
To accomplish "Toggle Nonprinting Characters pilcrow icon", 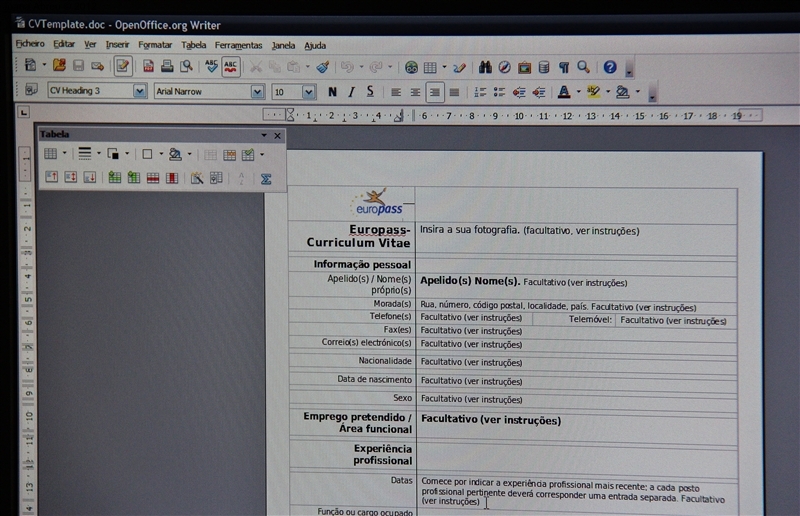I will (564, 67).
